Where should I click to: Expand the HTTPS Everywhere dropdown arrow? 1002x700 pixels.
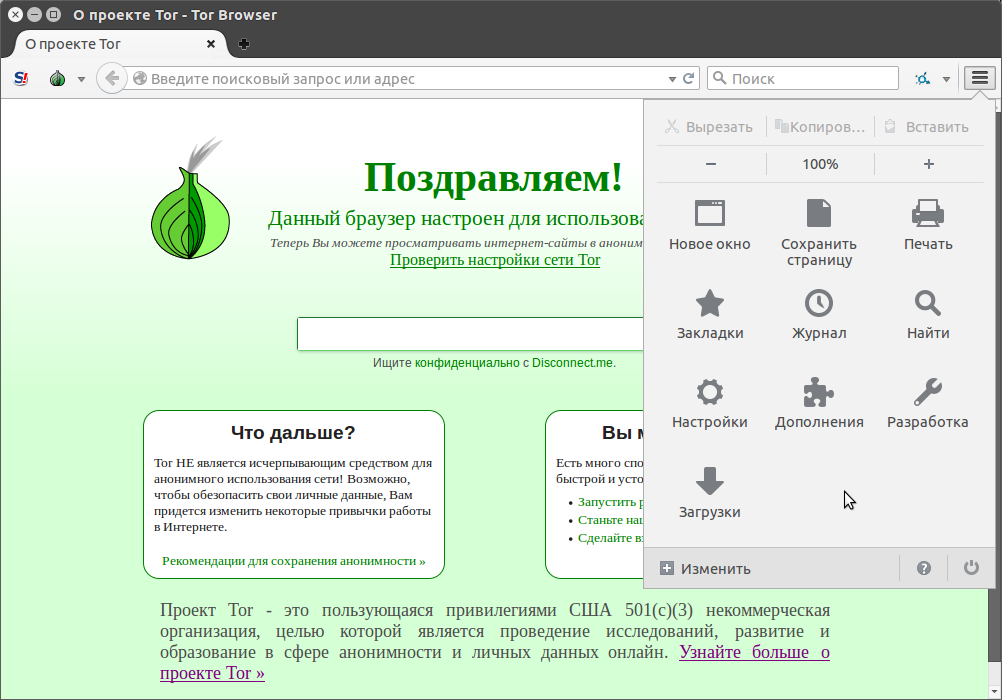click(946, 79)
